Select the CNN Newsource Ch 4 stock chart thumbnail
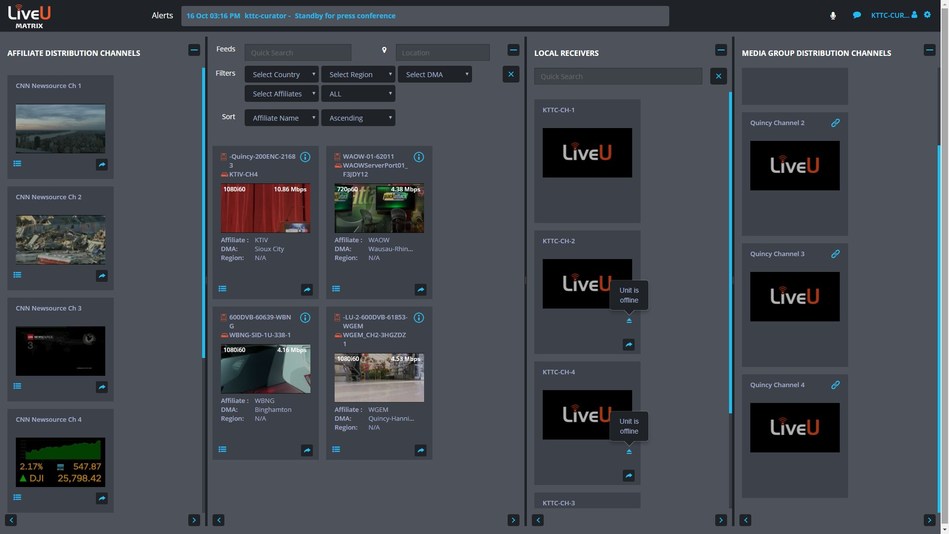Image resolution: width=949 pixels, height=534 pixels. point(61,462)
